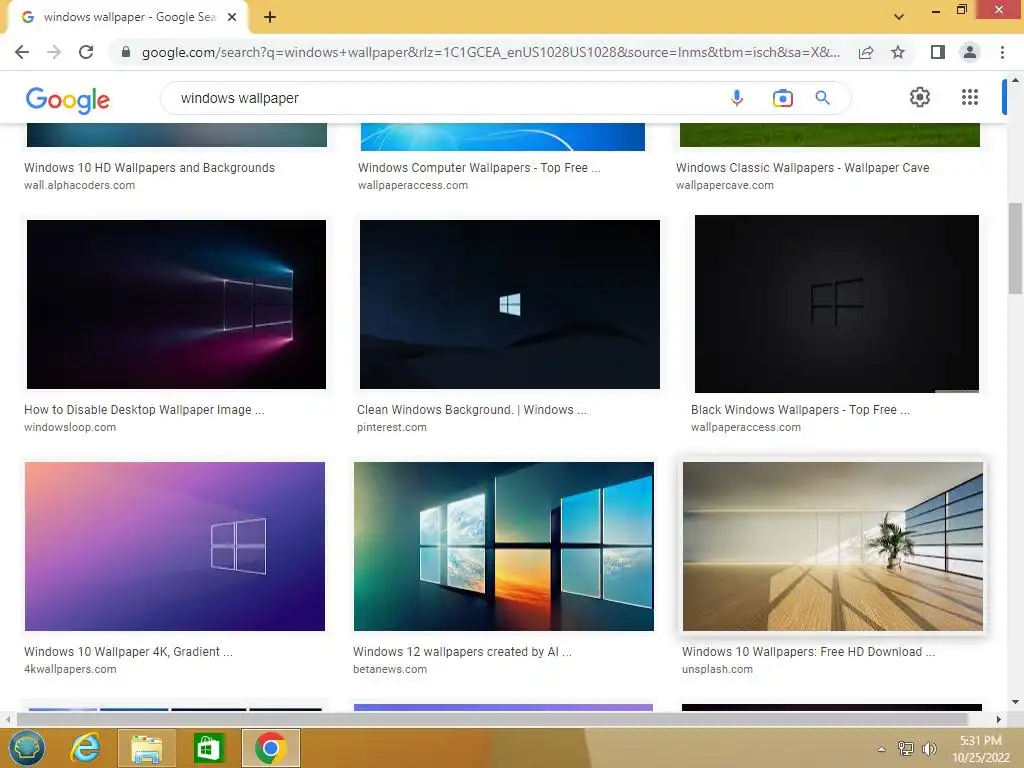
Task: Open Google apps grid
Action: tap(970, 97)
